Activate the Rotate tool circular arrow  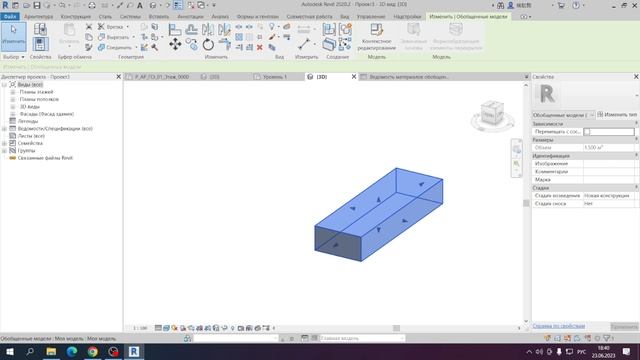[208, 44]
